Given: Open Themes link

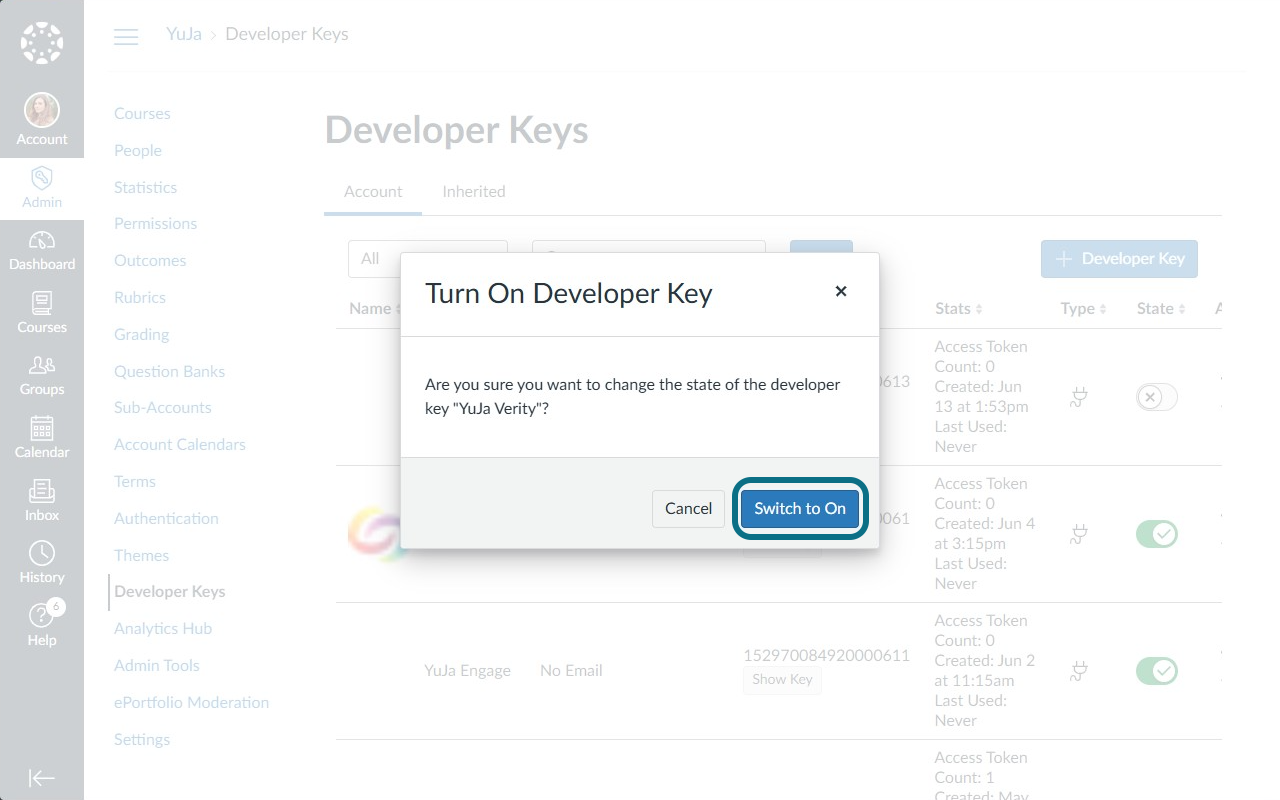Looking at the screenshot, I should tap(141, 555).
